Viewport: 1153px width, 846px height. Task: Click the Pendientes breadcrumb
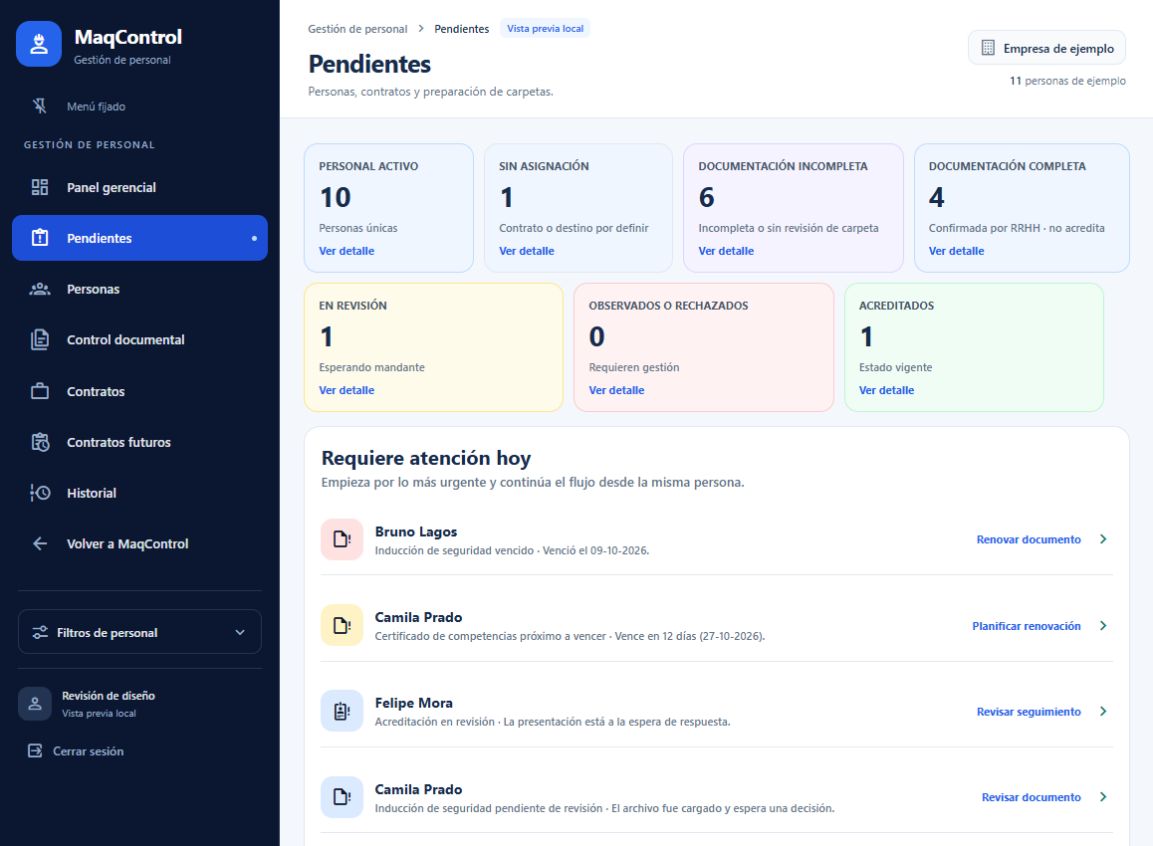pos(461,29)
